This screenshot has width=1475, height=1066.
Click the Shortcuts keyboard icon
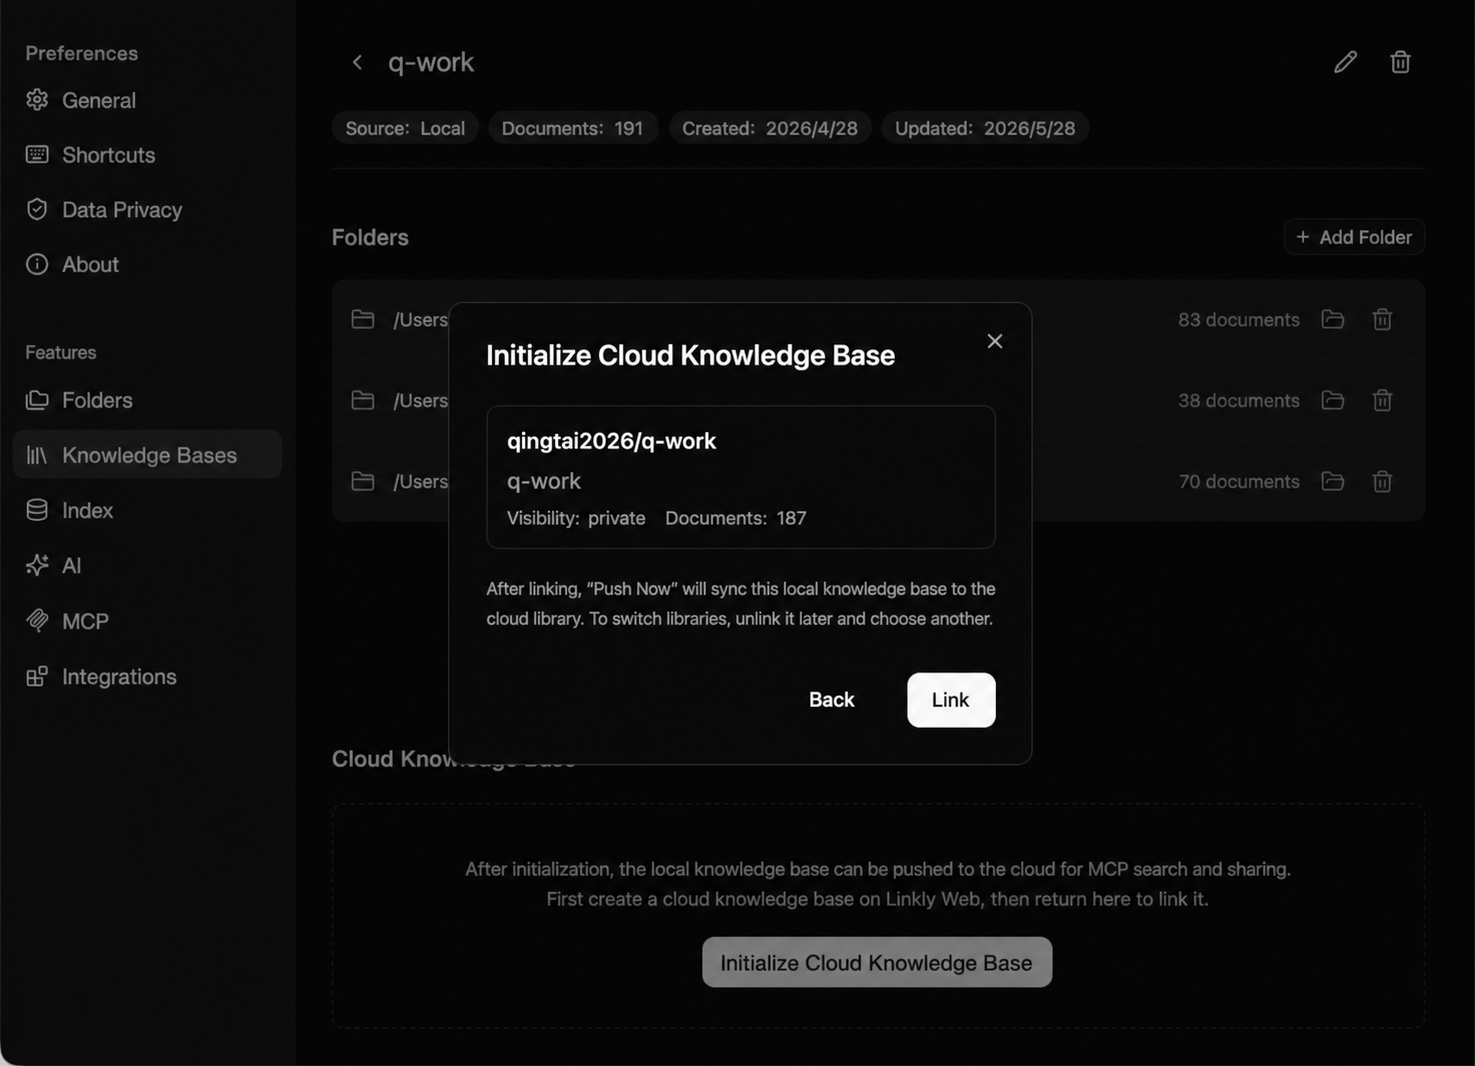click(37, 154)
